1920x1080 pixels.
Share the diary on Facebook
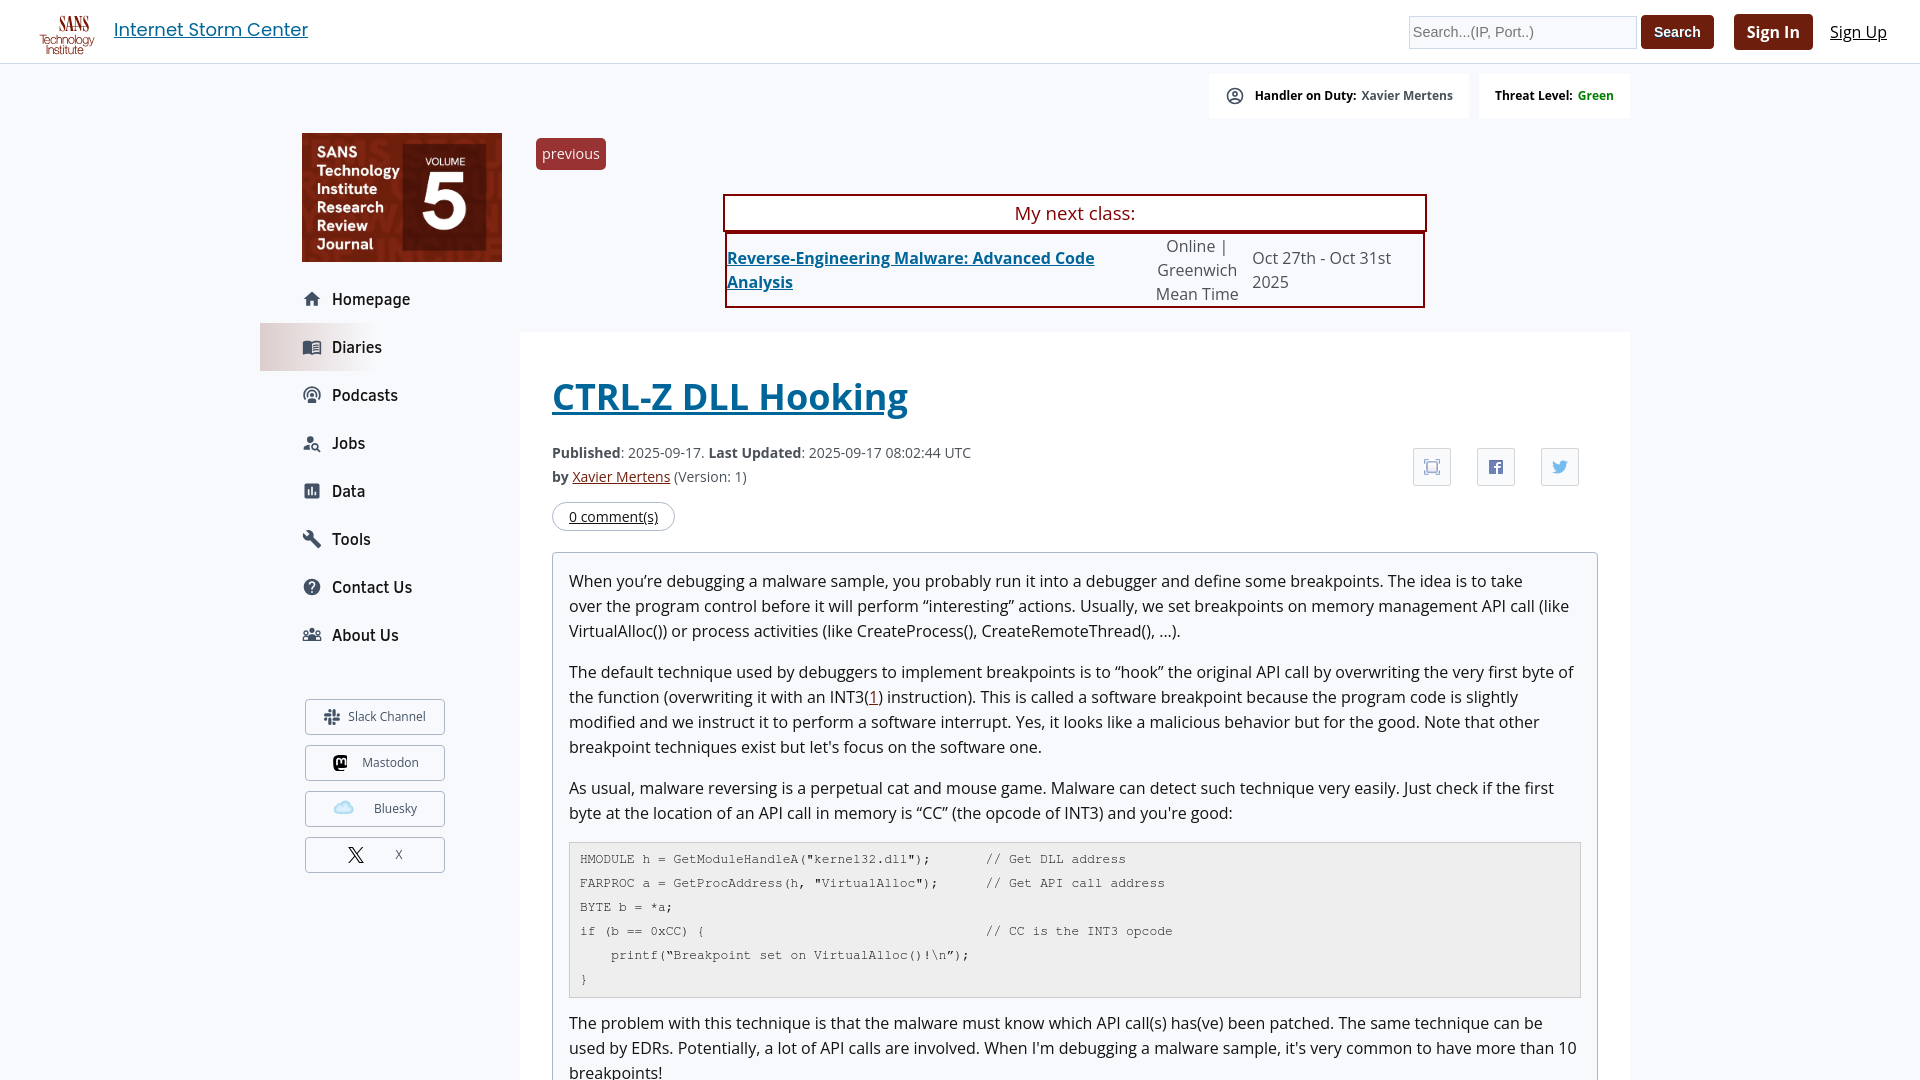point(1496,467)
